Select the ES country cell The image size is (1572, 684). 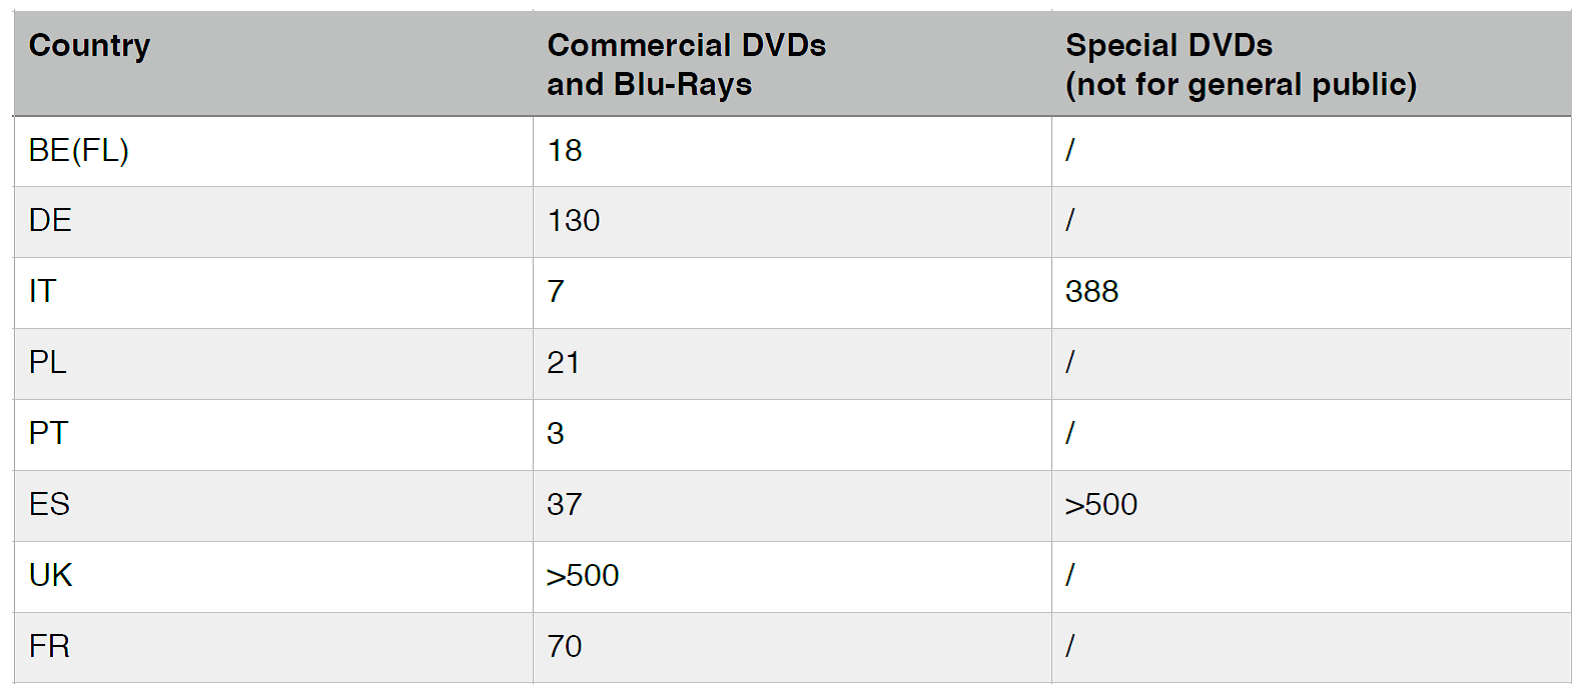[x=49, y=505]
